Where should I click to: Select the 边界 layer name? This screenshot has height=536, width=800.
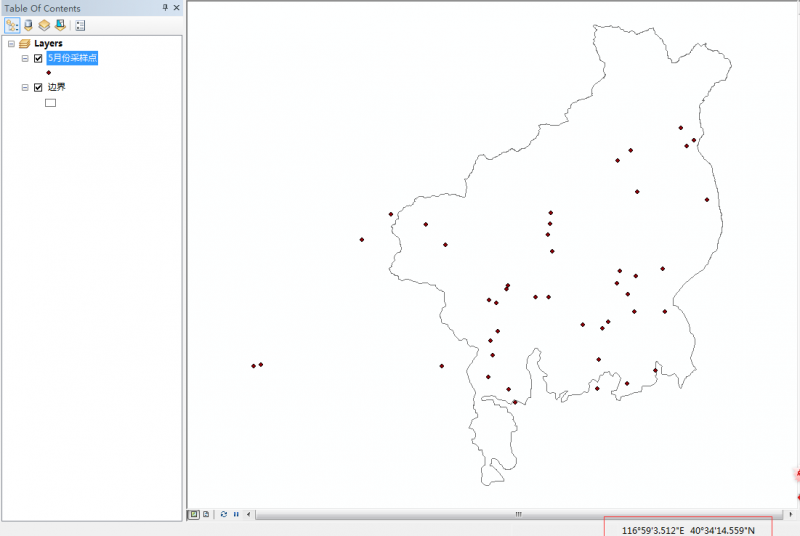point(57,87)
